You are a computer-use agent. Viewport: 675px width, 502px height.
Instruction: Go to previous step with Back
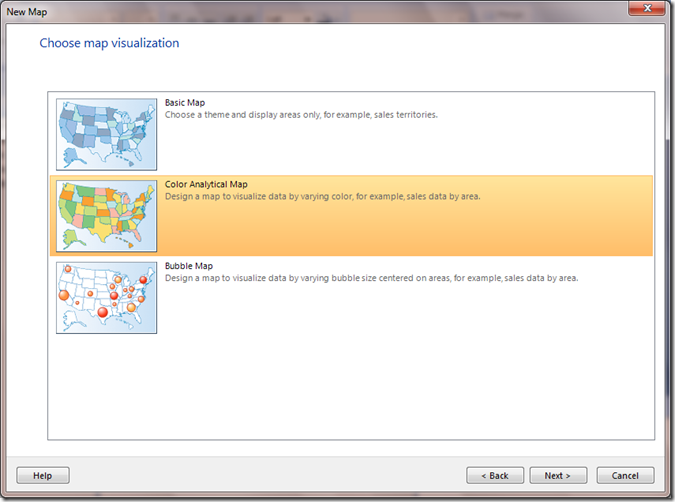click(x=495, y=476)
